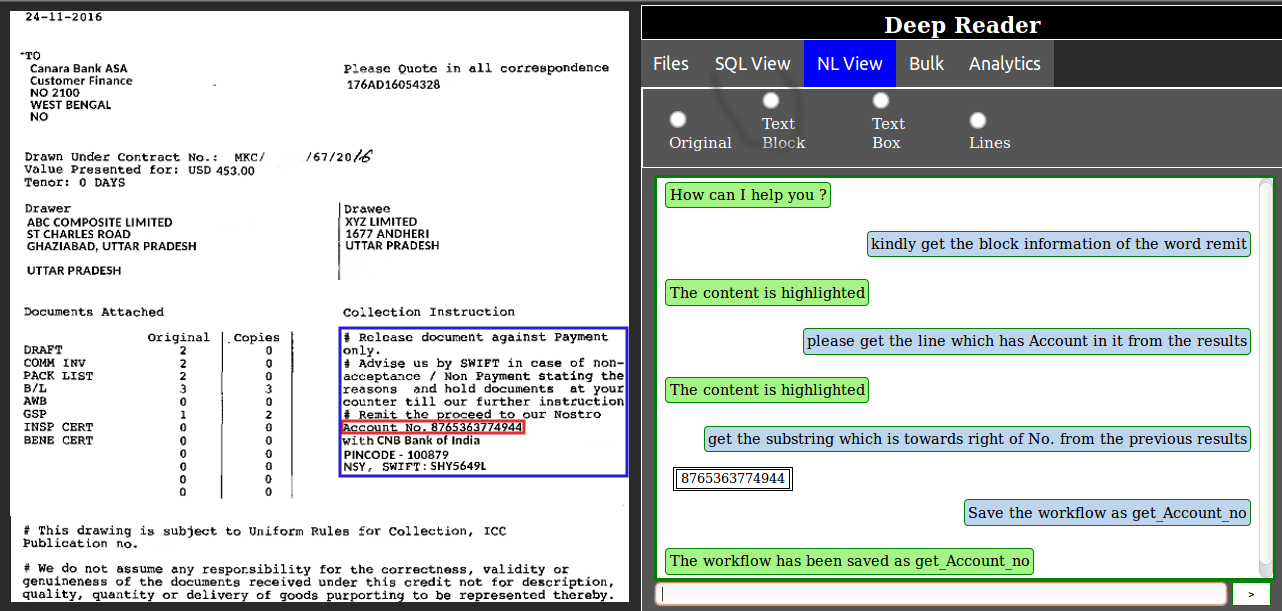Select the Original radio button
Screen dimensions: 1282x611
click(678, 119)
